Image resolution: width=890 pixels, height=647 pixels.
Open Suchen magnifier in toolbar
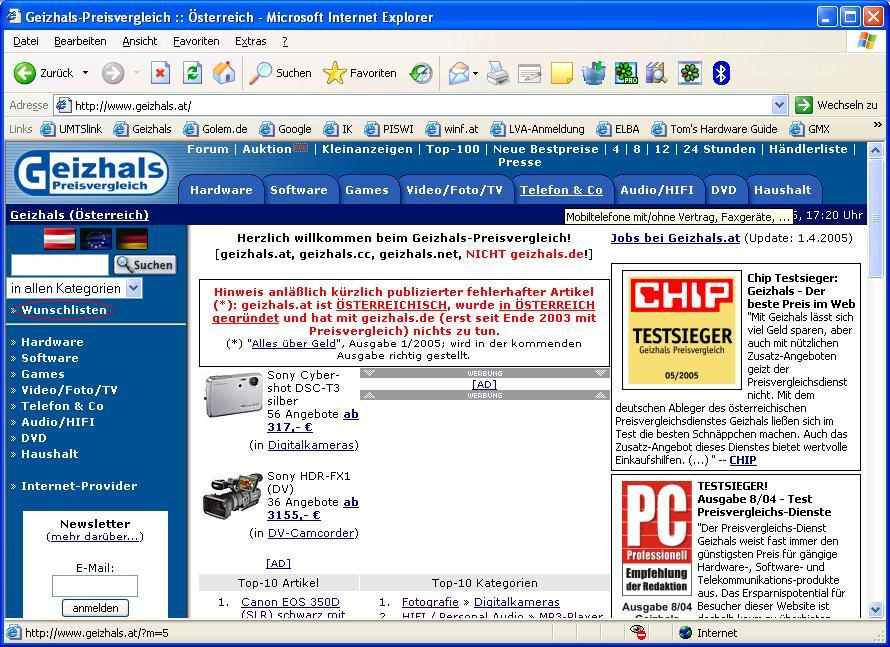pos(280,73)
